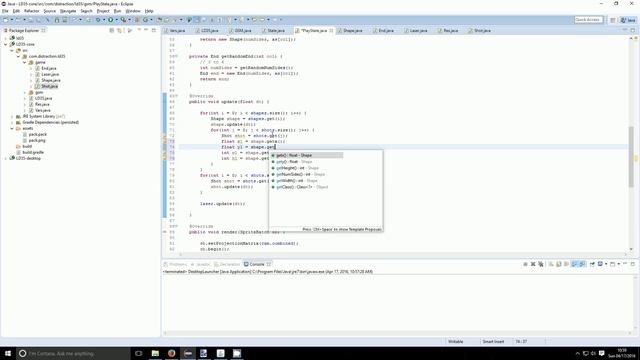Screen dimensions: 640x360
Task: Collapse the assets folder node
Action: pyautogui.click(x=12, y=128)
